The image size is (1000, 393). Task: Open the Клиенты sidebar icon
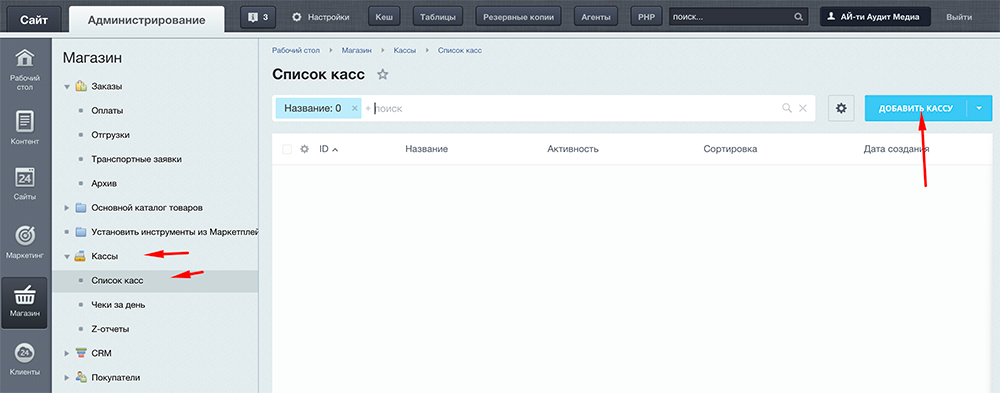click(x=25, y=352)
